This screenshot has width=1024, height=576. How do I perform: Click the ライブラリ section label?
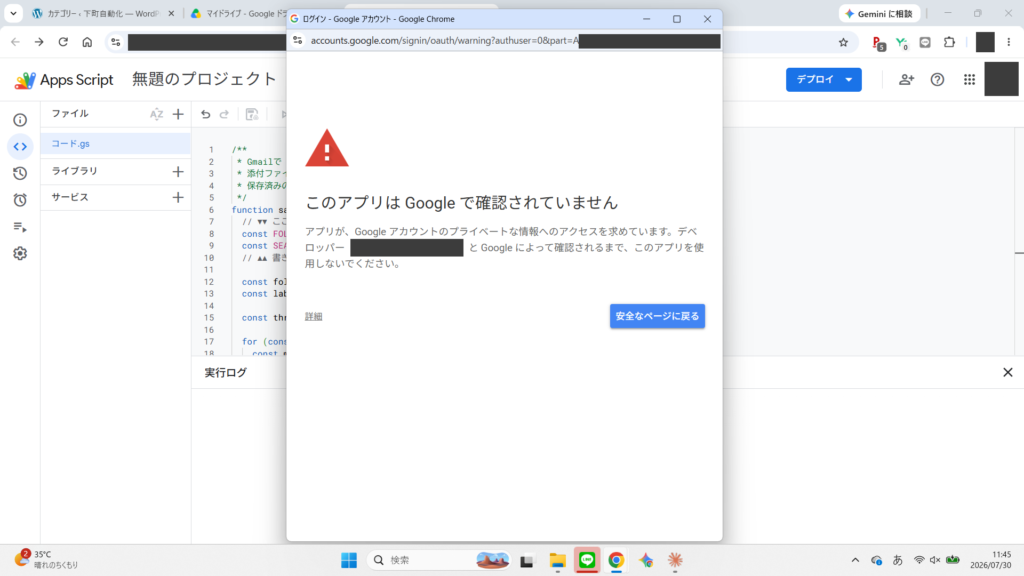[x=74, y=171]
